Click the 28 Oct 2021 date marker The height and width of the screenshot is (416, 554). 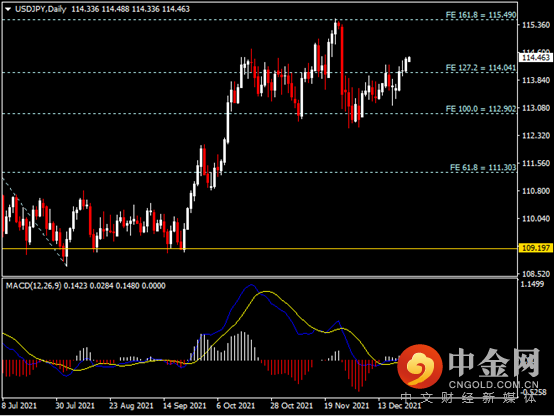coord(291,405)
